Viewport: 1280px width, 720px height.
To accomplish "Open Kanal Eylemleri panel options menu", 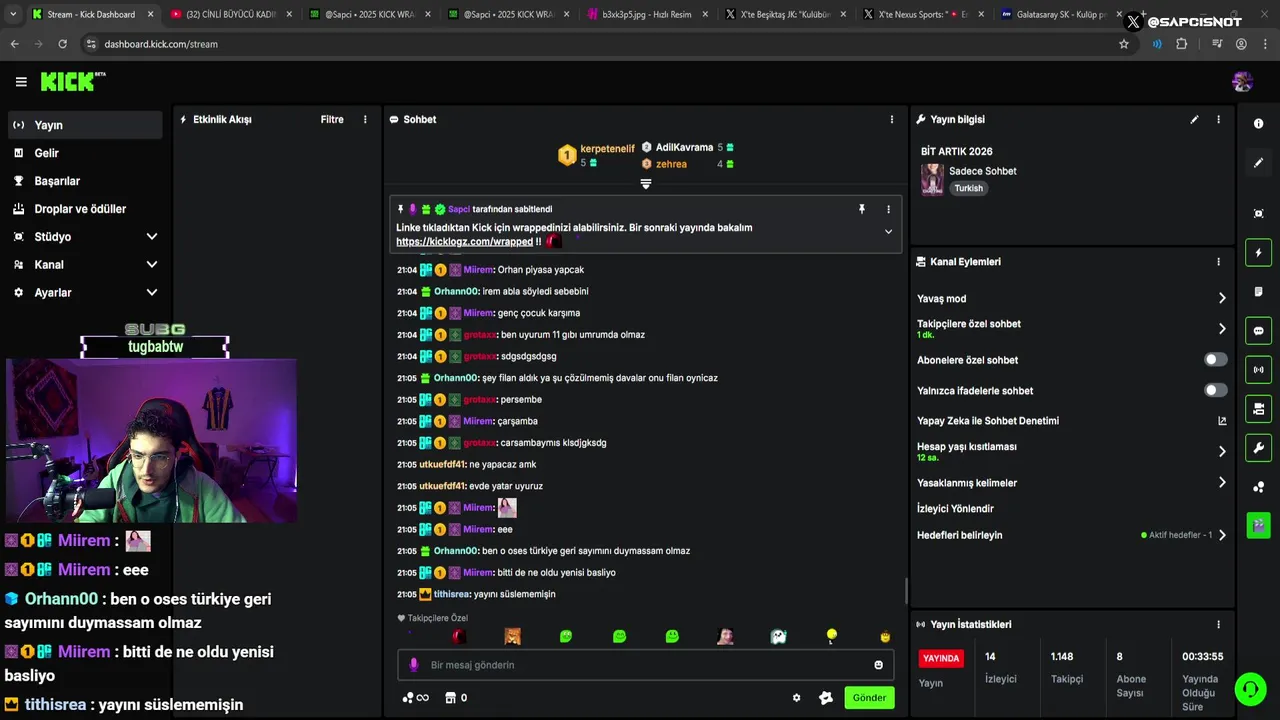I will (1218, 262).
